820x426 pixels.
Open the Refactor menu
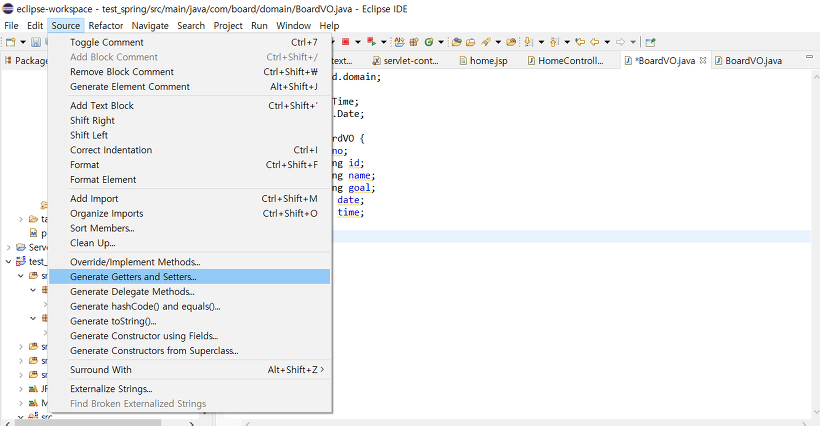pos(106,26)
